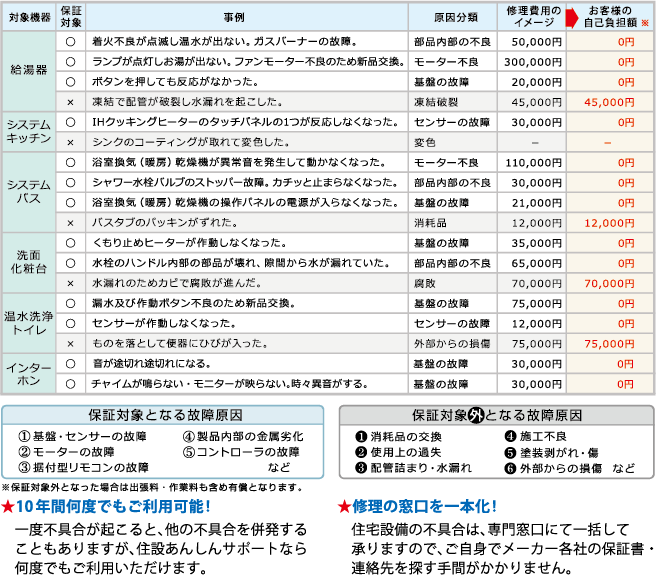The height and width of the screenshot is (575, 656).
Task: Click the システムバス category cell
Action: 29,192
